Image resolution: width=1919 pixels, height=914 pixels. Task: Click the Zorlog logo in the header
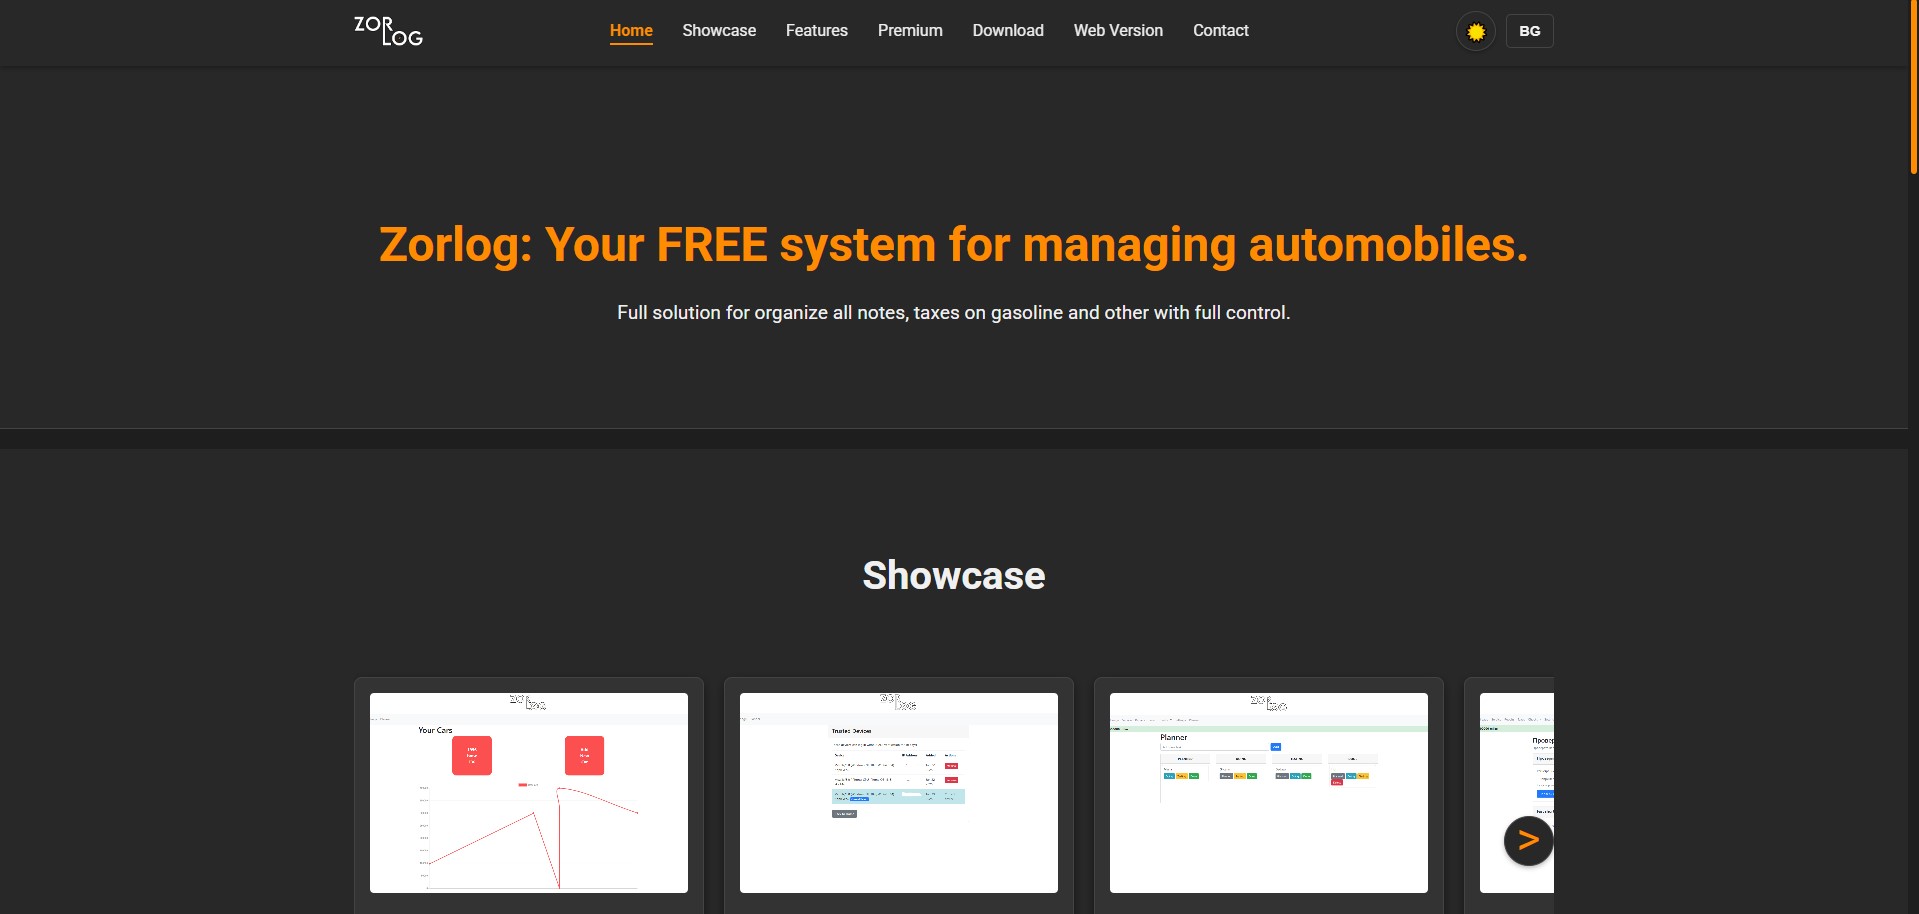(388, 31)
